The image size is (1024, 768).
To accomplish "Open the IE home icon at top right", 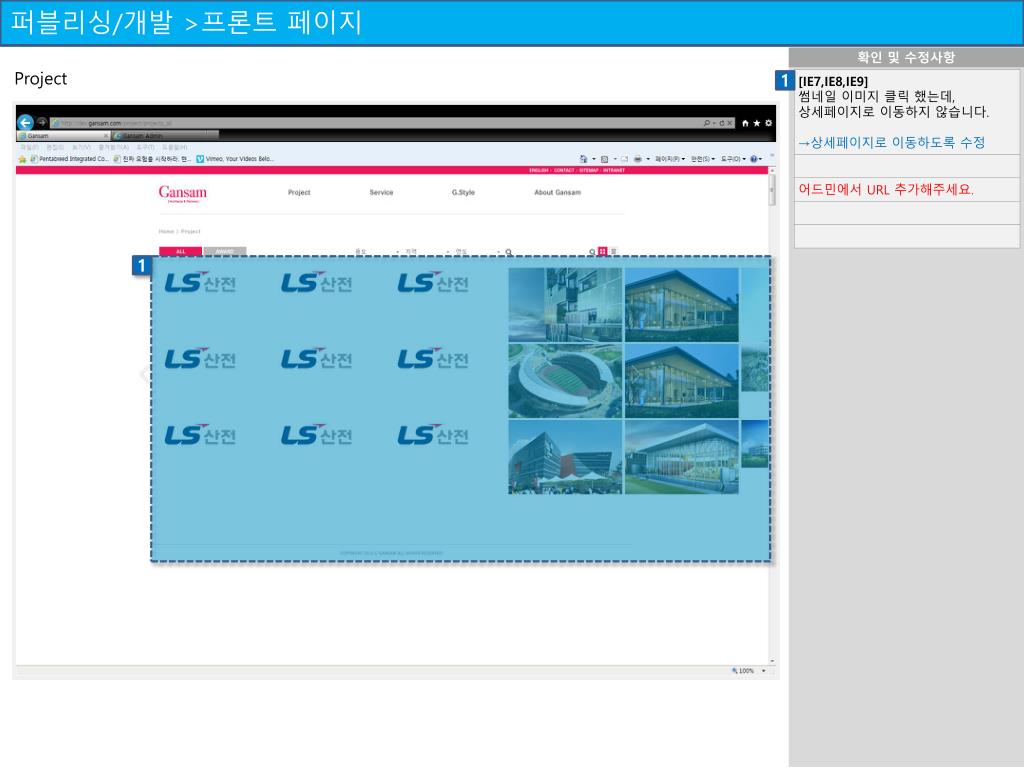I will tap(745, 123).
